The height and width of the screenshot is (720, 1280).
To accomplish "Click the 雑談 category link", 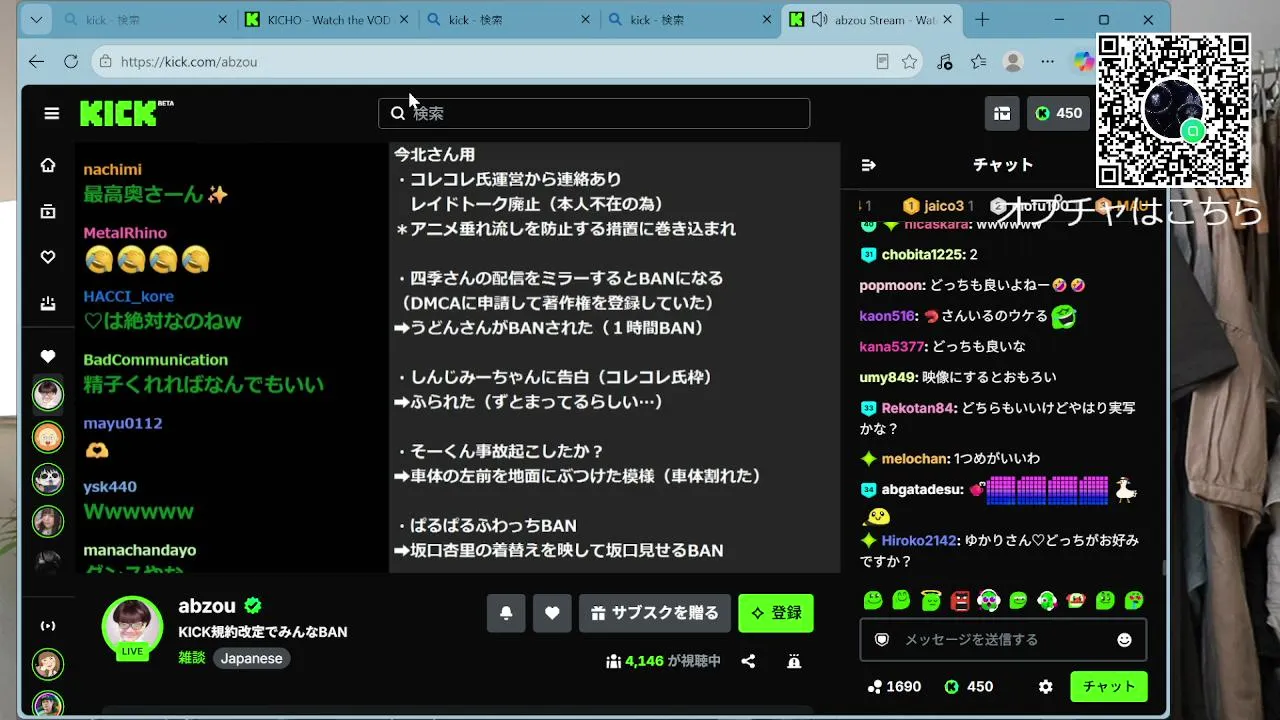I will 192,658.
